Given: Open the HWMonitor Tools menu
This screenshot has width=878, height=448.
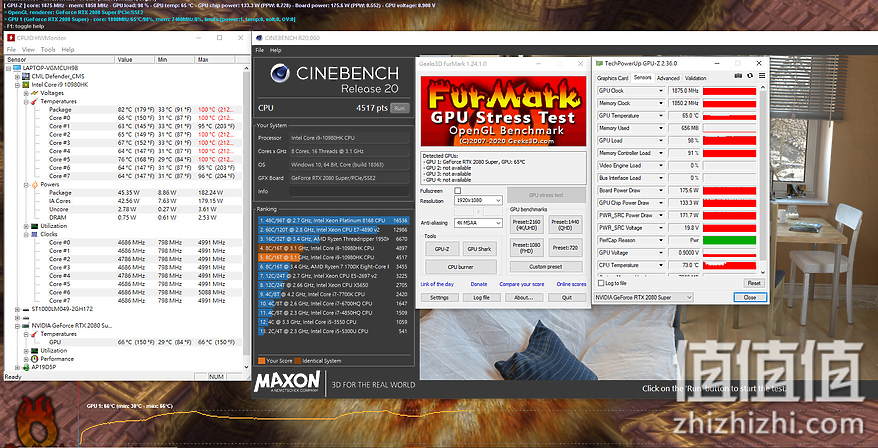Looking at the screenshot, I should click(48, 50).
